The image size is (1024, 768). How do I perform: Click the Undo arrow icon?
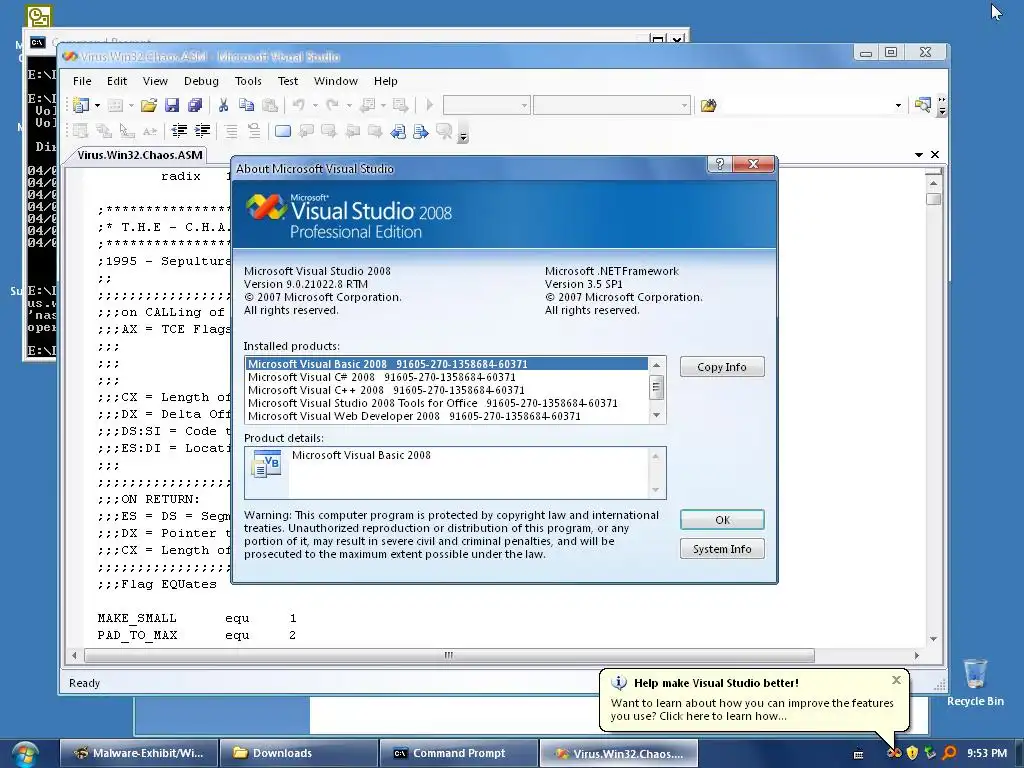tap(299, 105)
